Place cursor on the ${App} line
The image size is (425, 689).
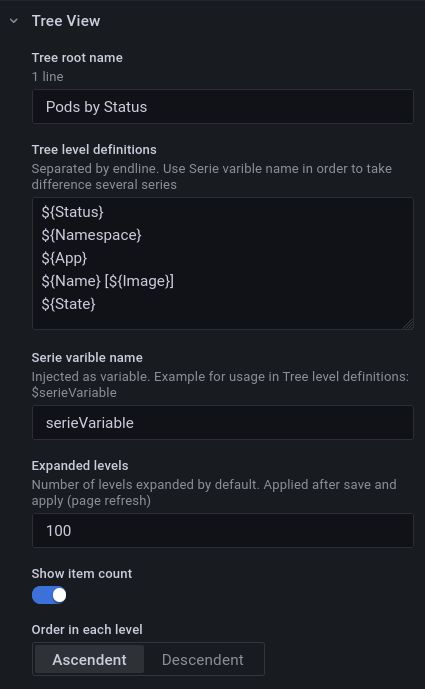[x=64, y=258]
